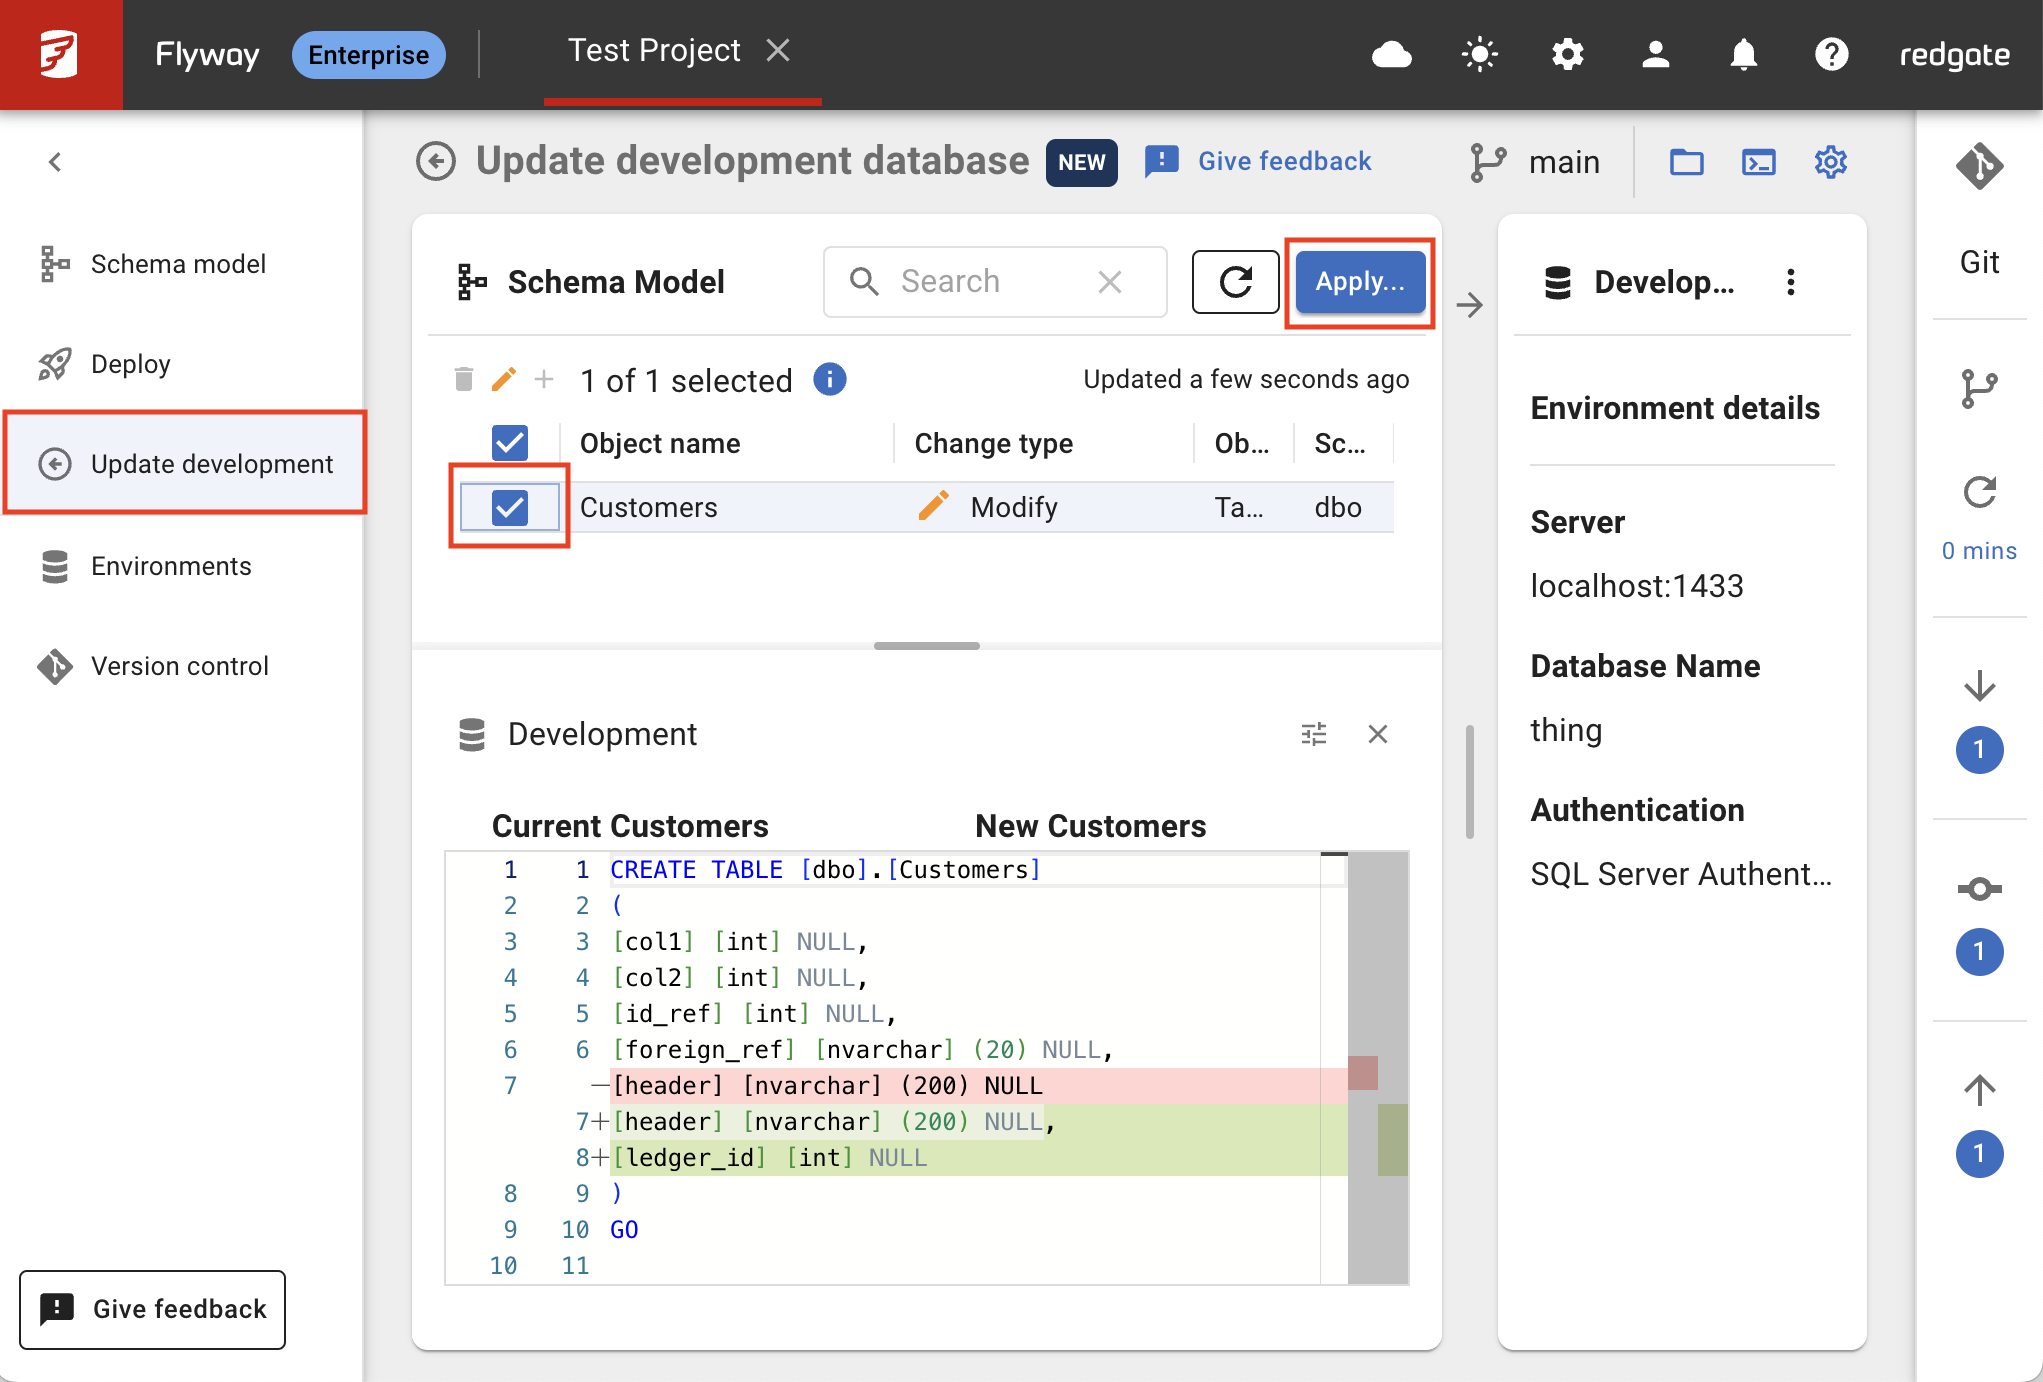Screen dimensions: 2043x1382
Task: Click the Flyway logo icon
Action: [x=60, y=54]
